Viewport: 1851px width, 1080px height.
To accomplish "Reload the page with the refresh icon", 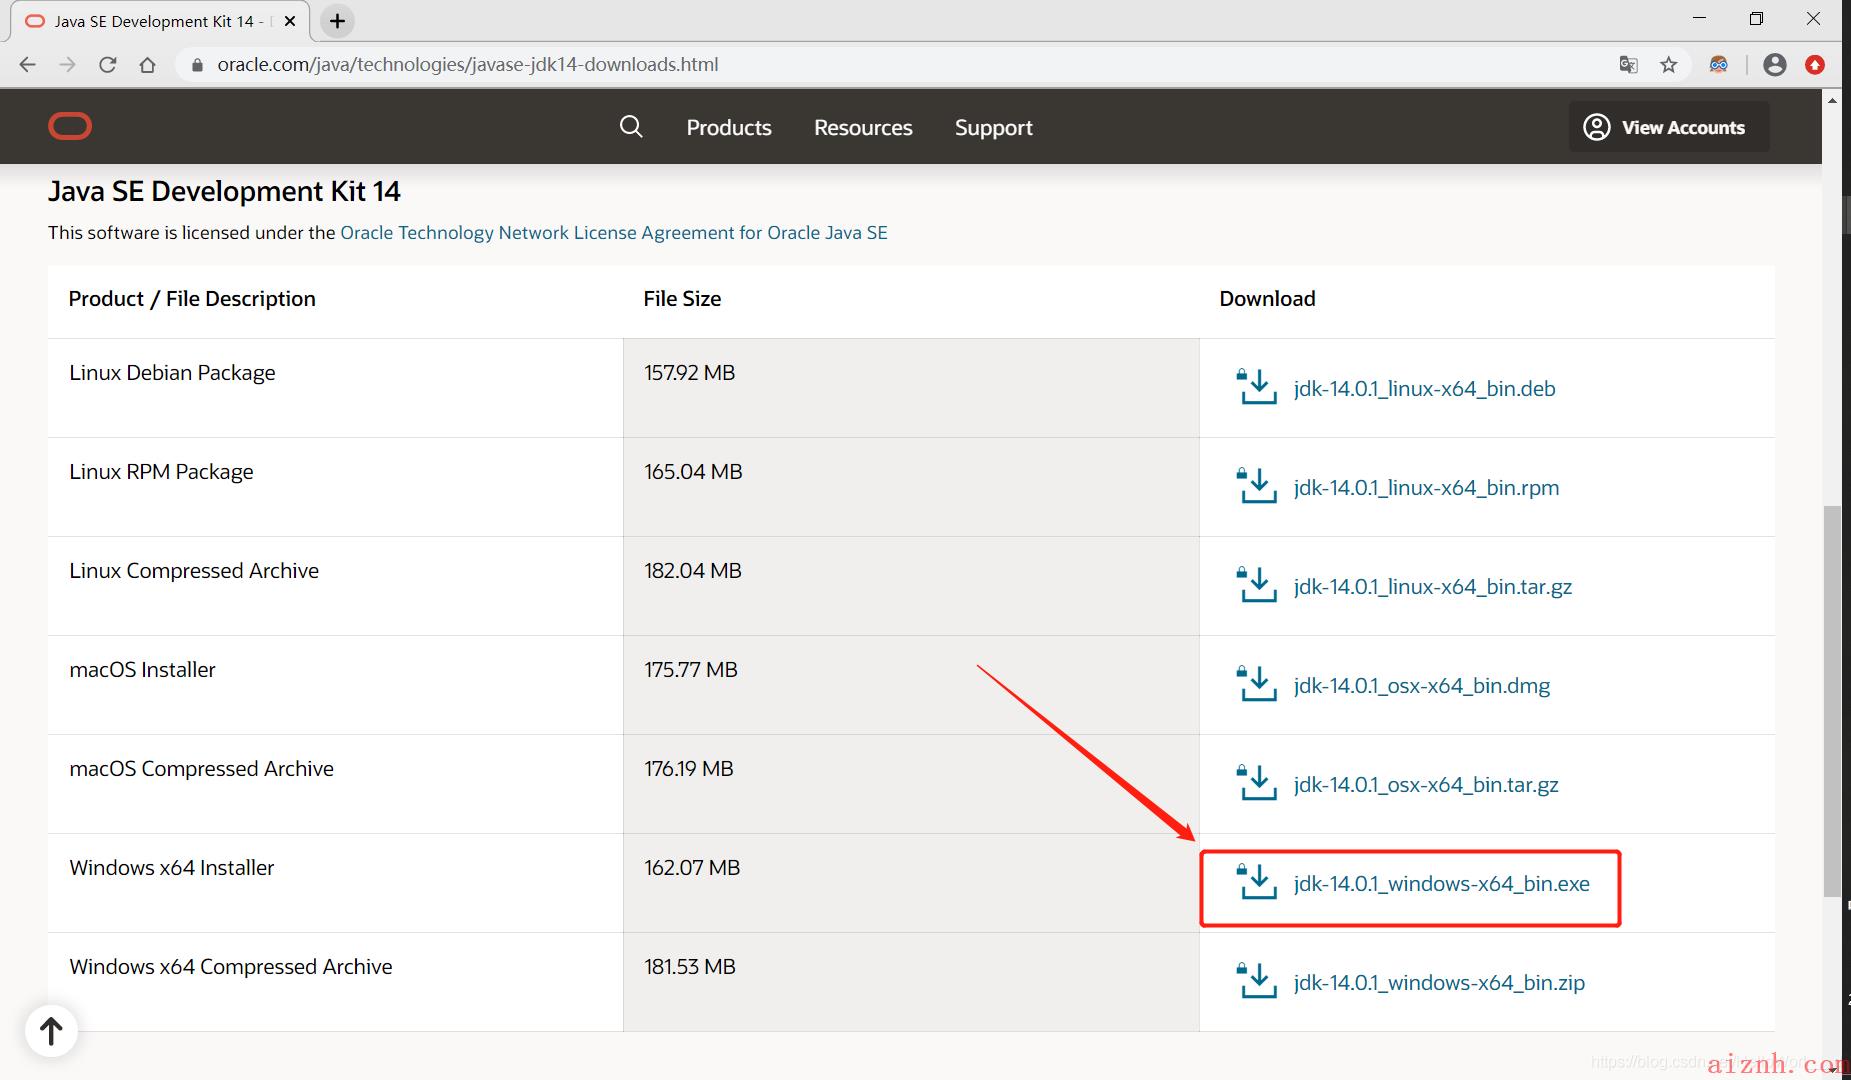I will click(x=108, y=65).
